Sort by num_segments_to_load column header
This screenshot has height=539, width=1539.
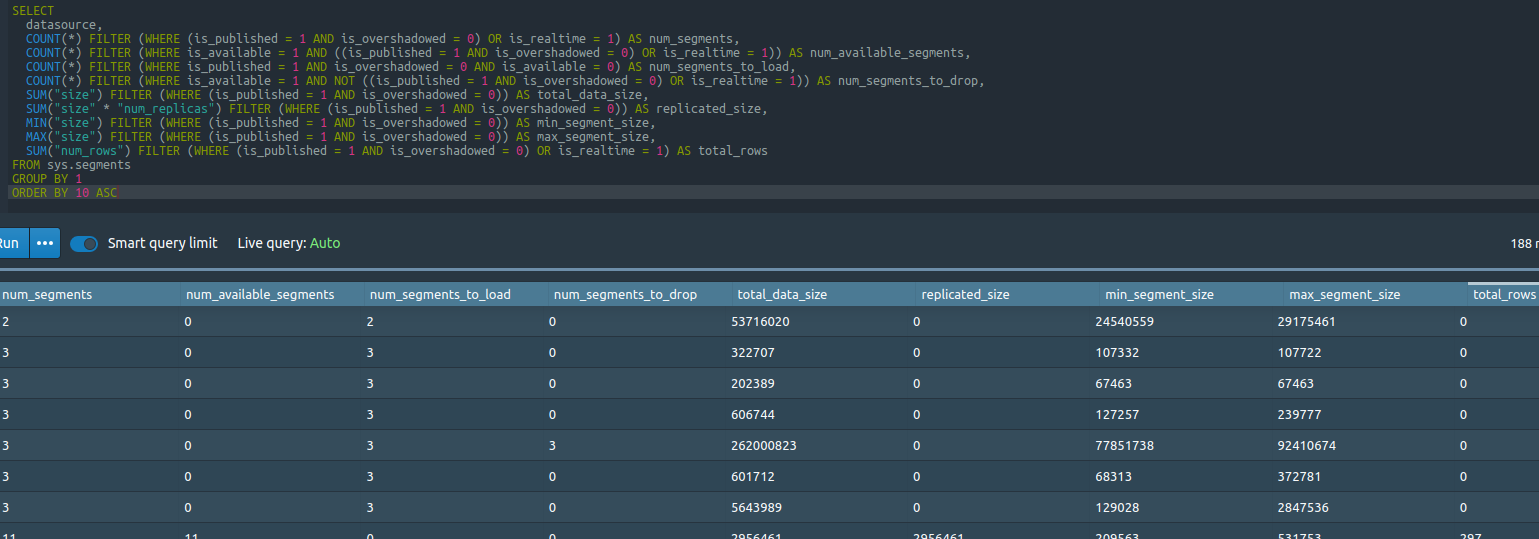click(457, 294)
